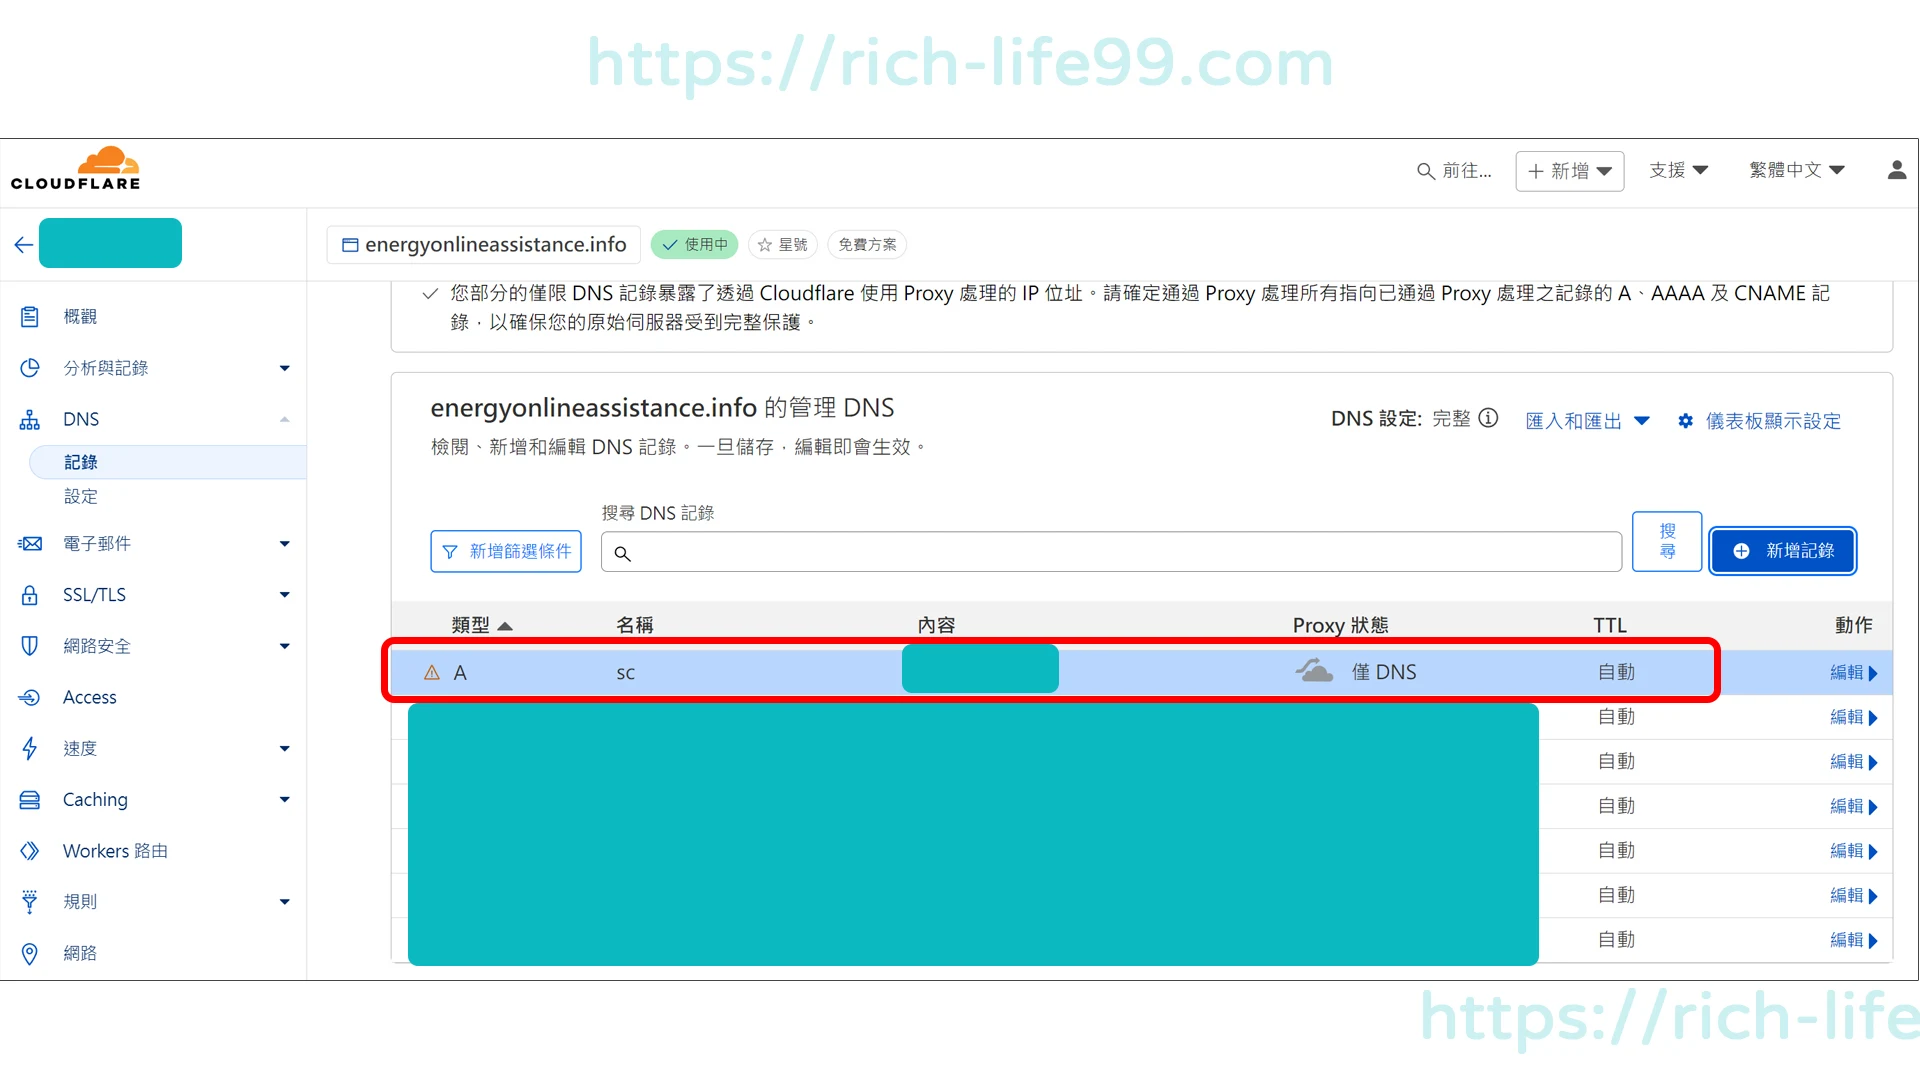
Task: Expand the Caching section arrow
Action: (x=285, y=800)
